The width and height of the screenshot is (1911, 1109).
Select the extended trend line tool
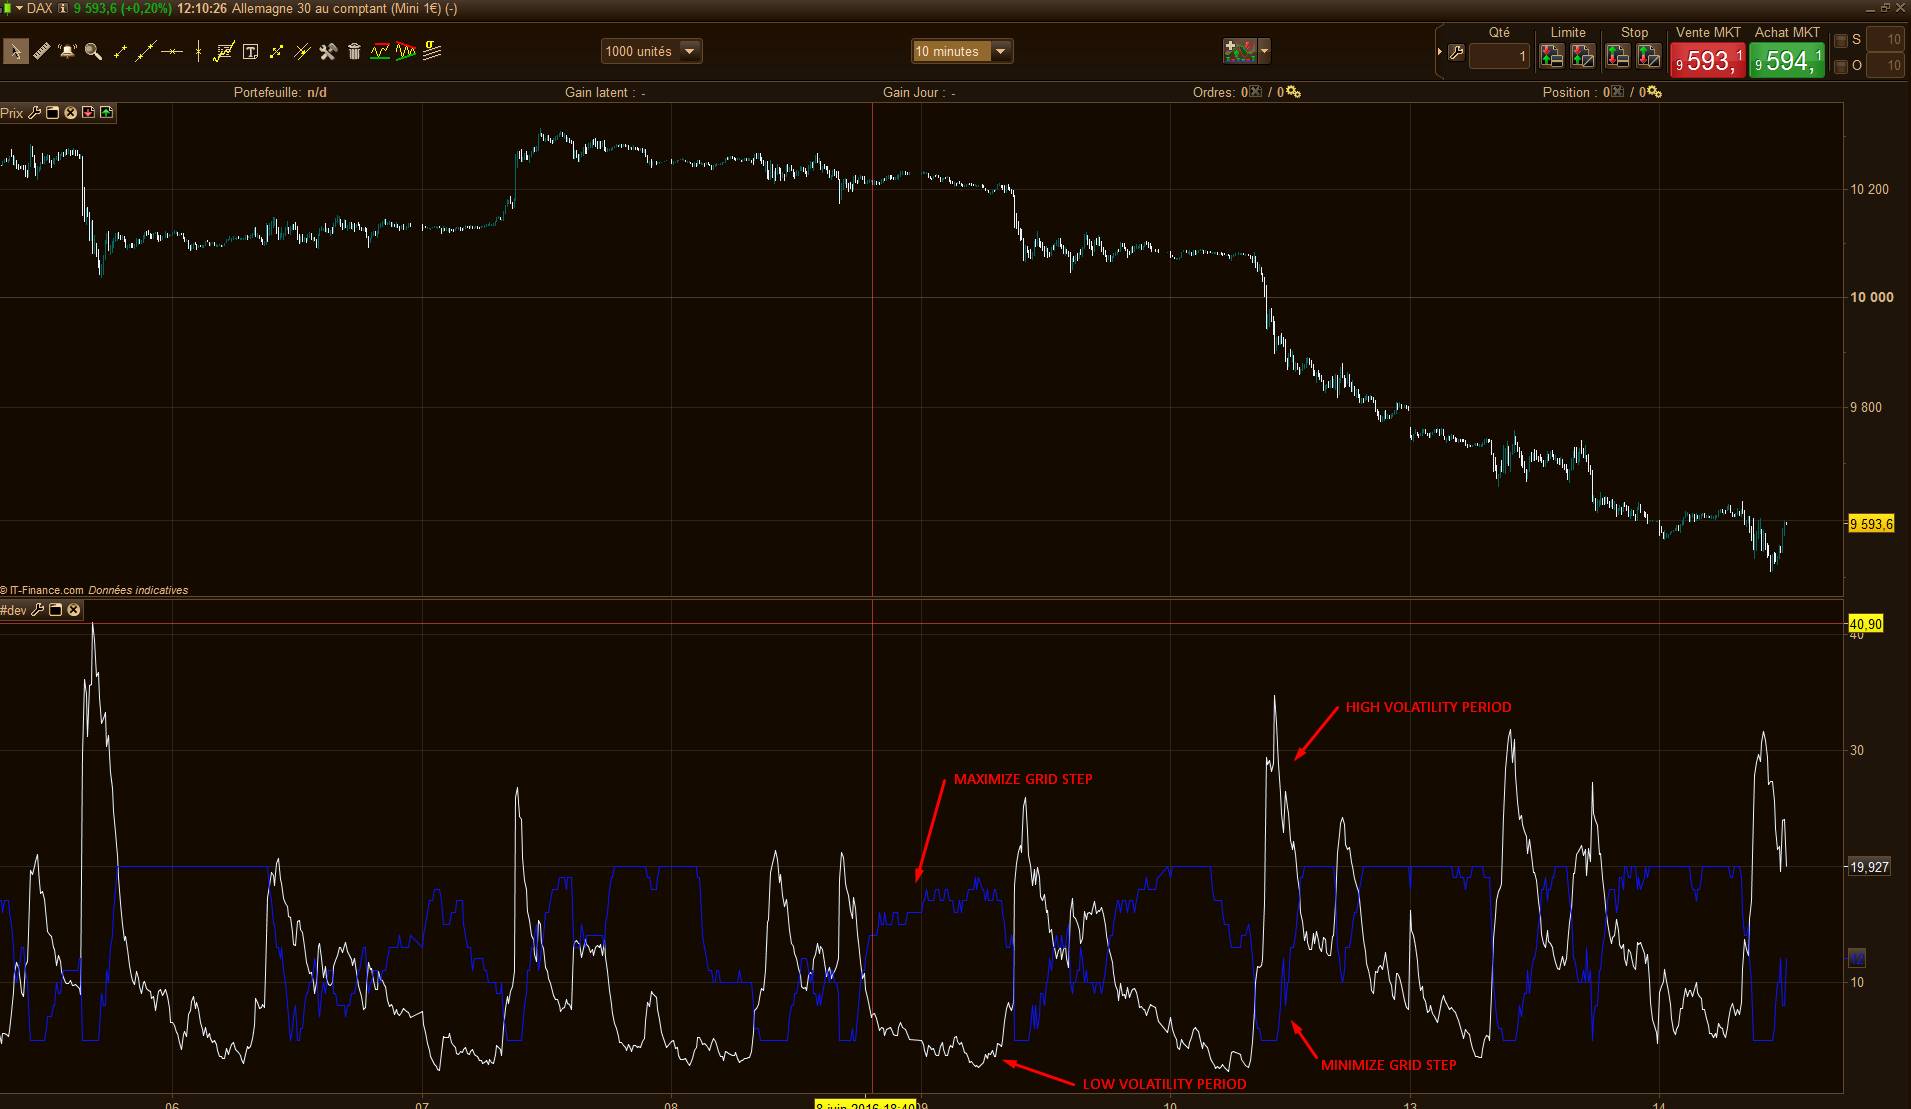146,51
